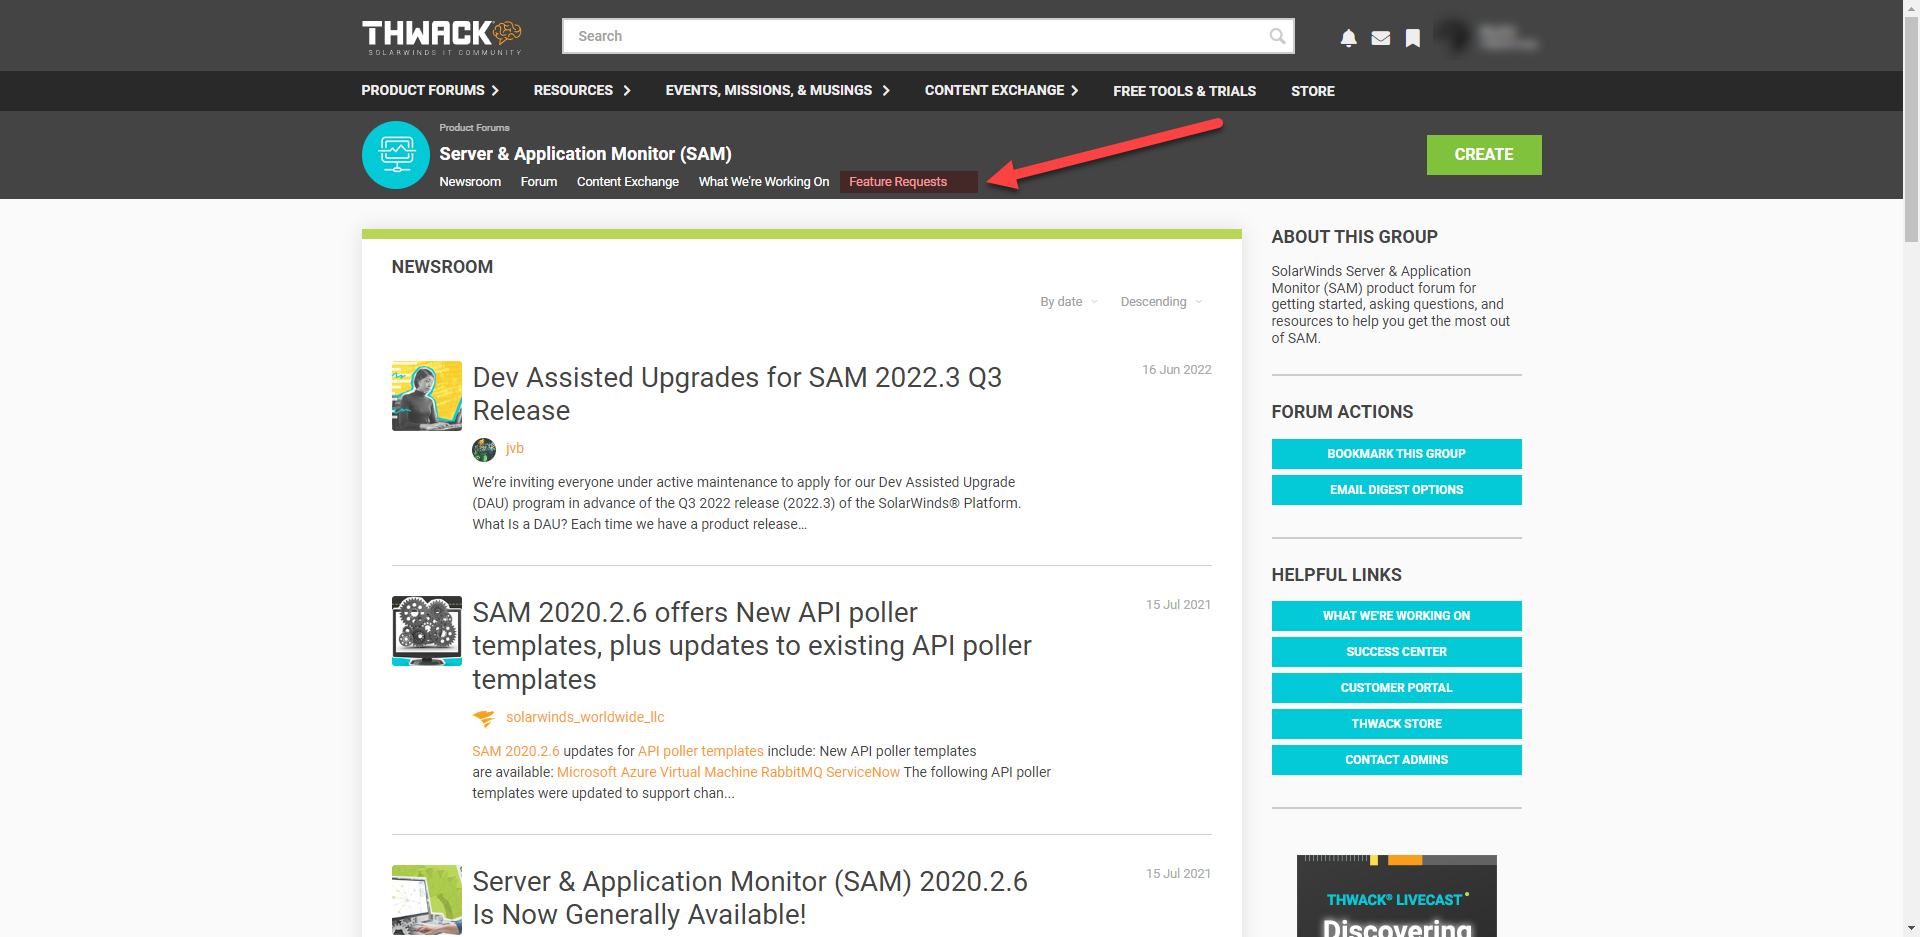Expand the Product Forums menu
The width and height of the screenshot is (1920, 937).
tap(430, 90)
